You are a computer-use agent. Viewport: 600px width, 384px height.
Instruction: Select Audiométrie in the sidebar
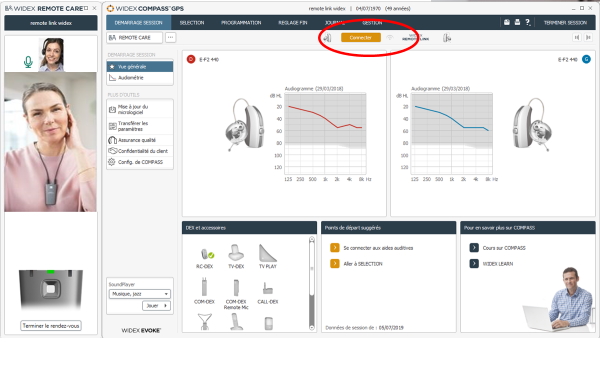(x=140, y=78)
